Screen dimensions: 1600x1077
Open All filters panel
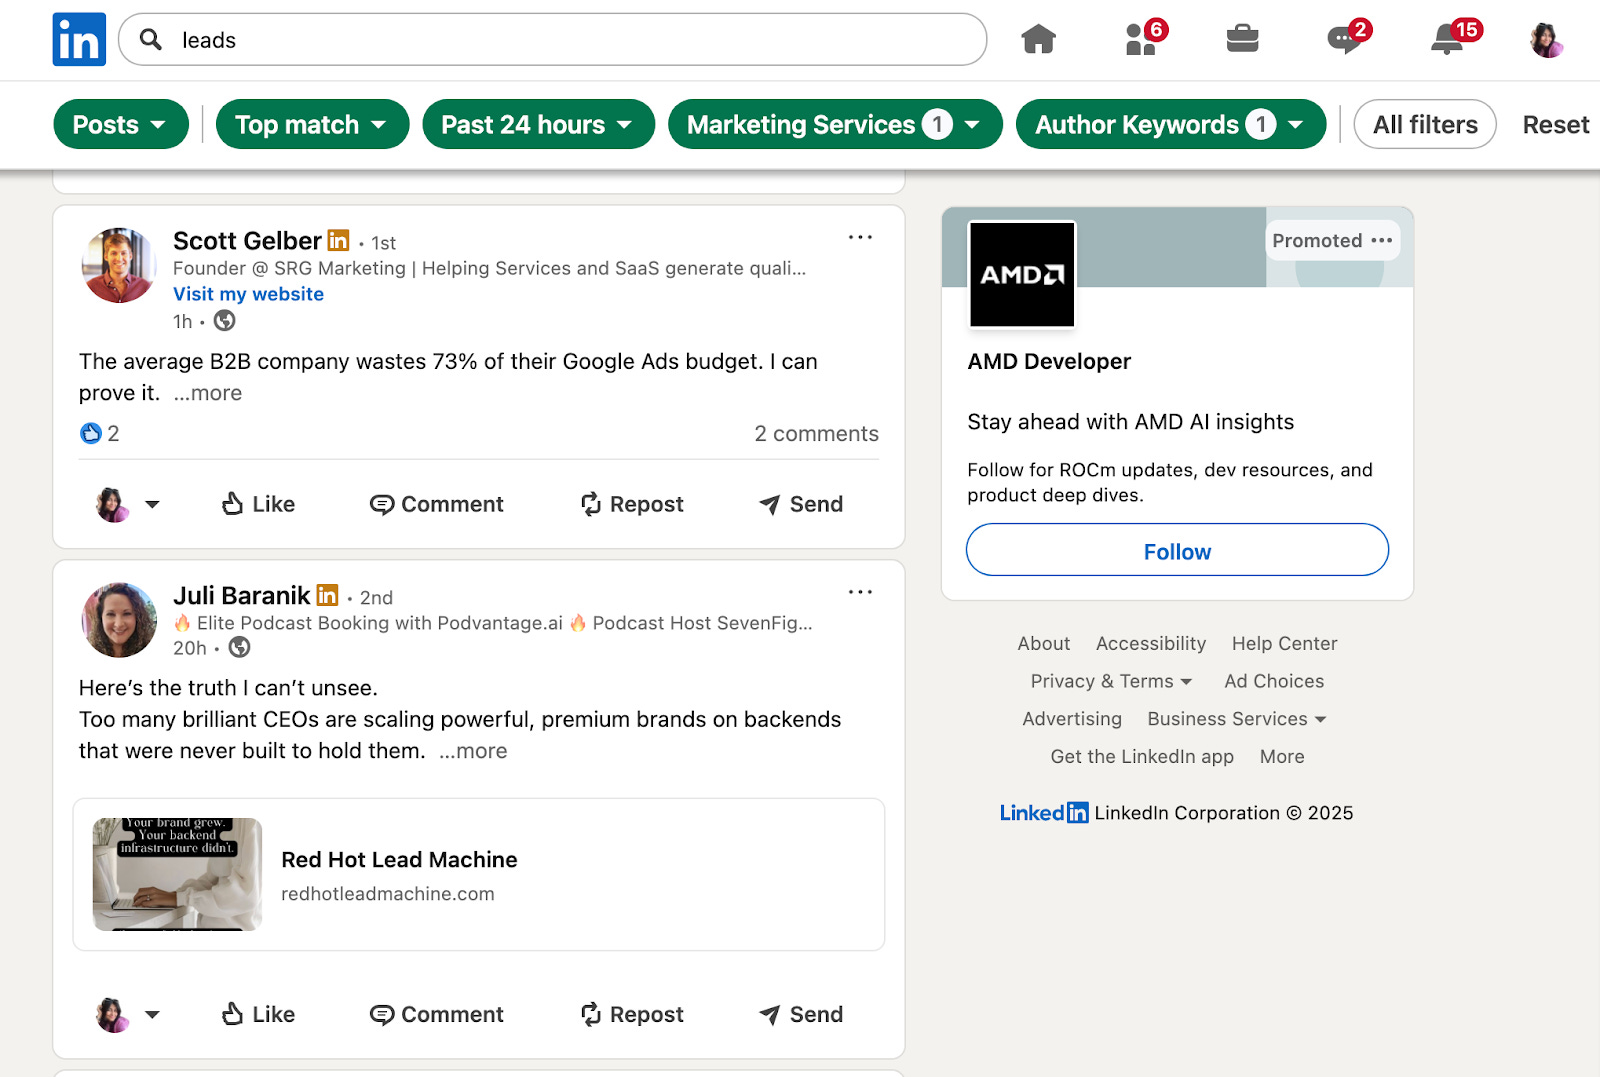click(x=1425, y=124)
